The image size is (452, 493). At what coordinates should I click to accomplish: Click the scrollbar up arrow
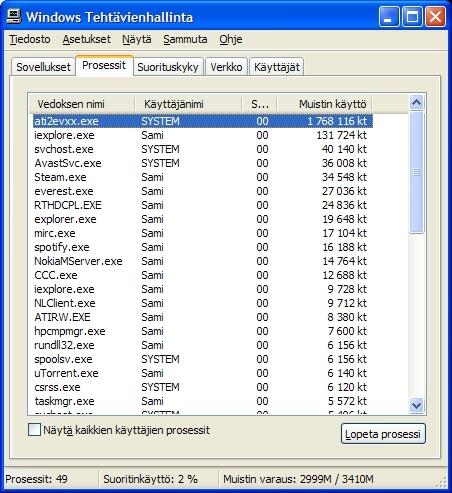pyautogui.click(x=416, y=102)
